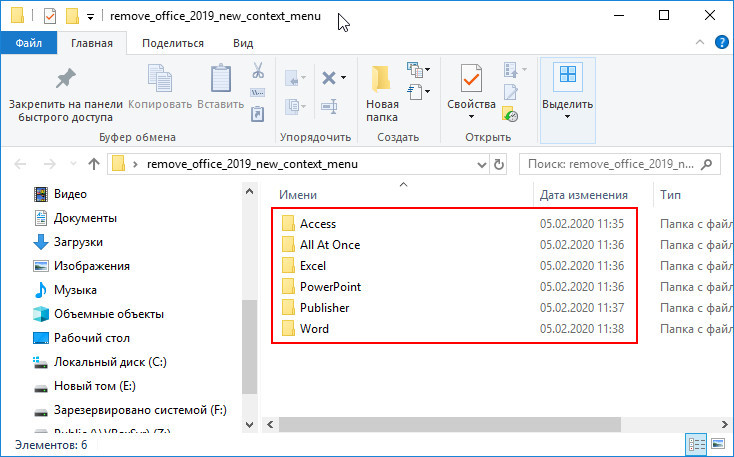
Task: Collapse the ribbon with the chevron
Action: [700, 43]
